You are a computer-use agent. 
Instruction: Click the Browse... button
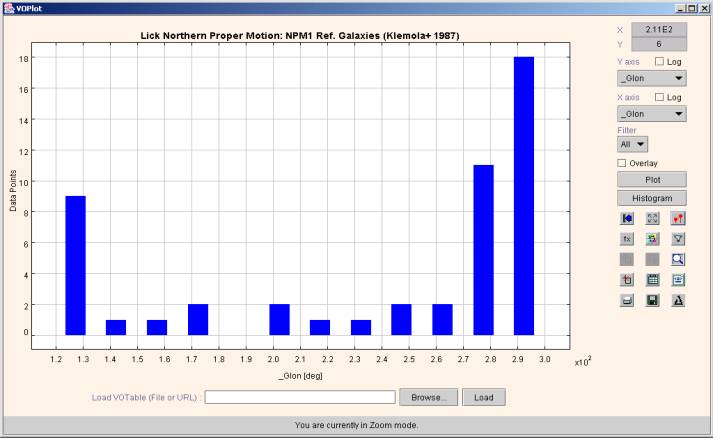[428, 397]
